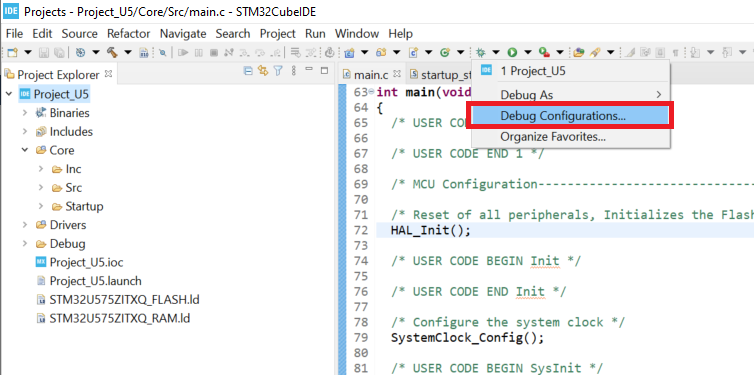This screenshot has width=754, height=375.
Task: Expand the Startup folder
Action: click(x=41, y=207)
